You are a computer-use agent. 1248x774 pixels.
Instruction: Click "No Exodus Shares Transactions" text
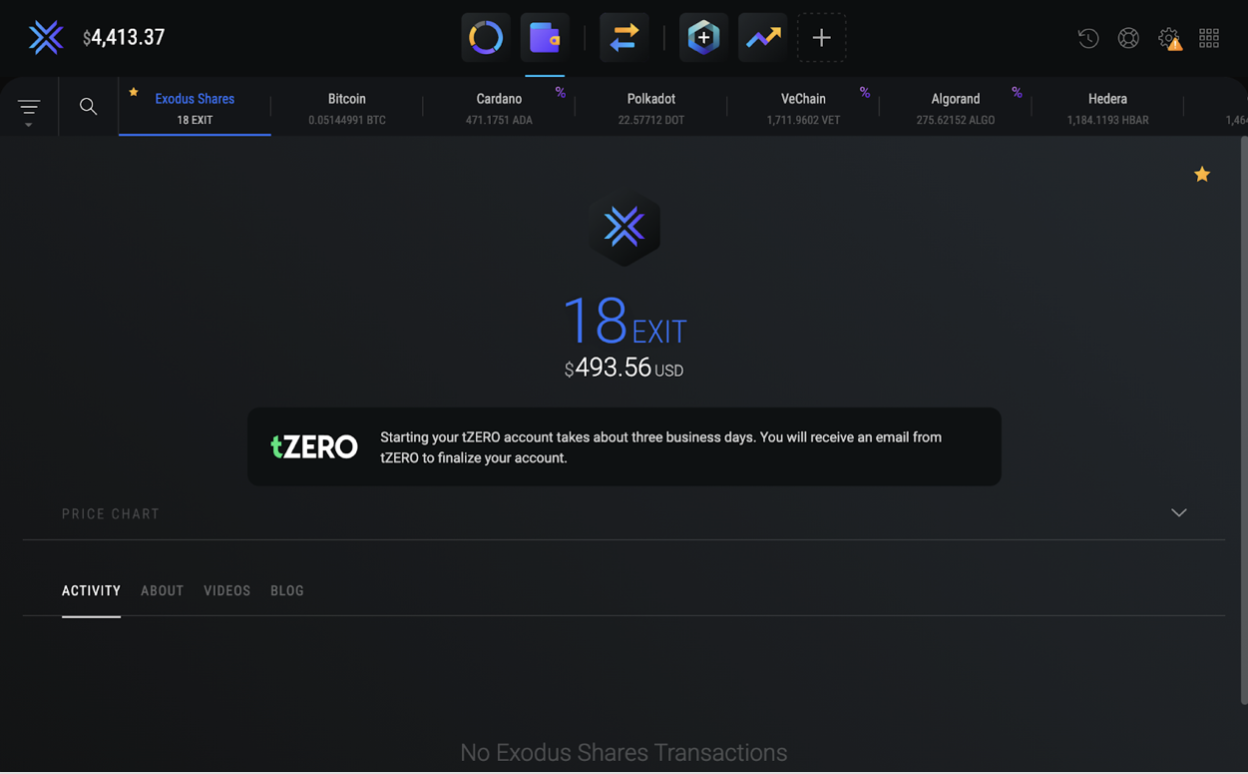(x=624, y=752)
